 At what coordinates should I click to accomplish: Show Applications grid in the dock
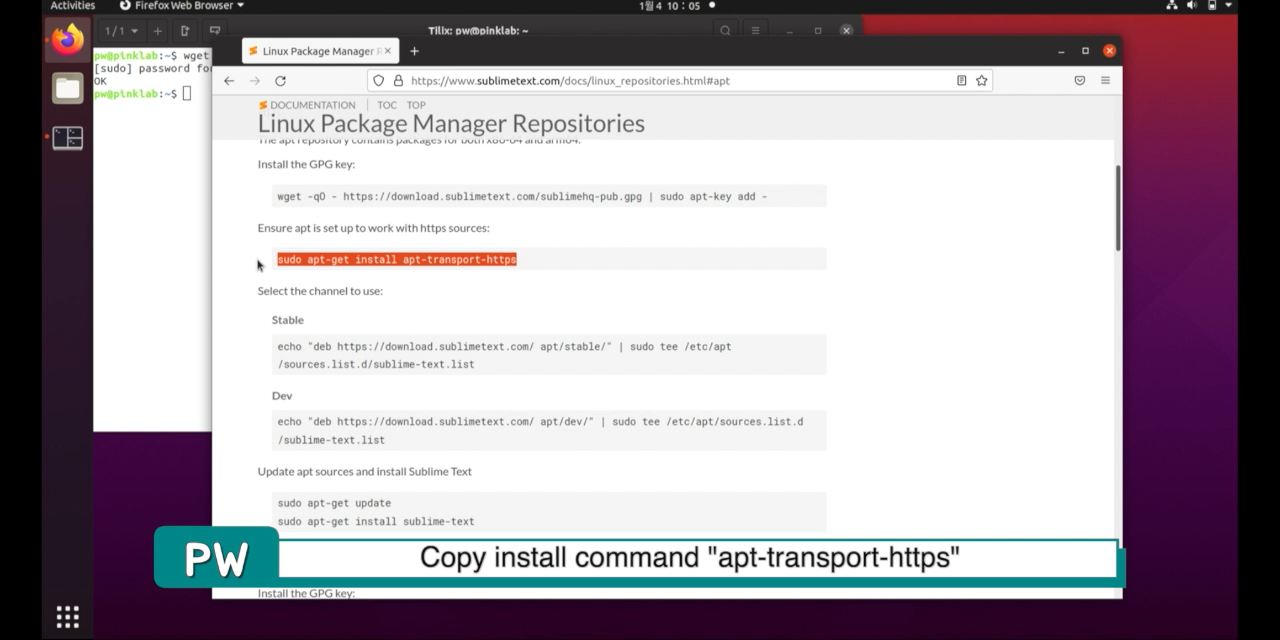(x=68, y=617)
